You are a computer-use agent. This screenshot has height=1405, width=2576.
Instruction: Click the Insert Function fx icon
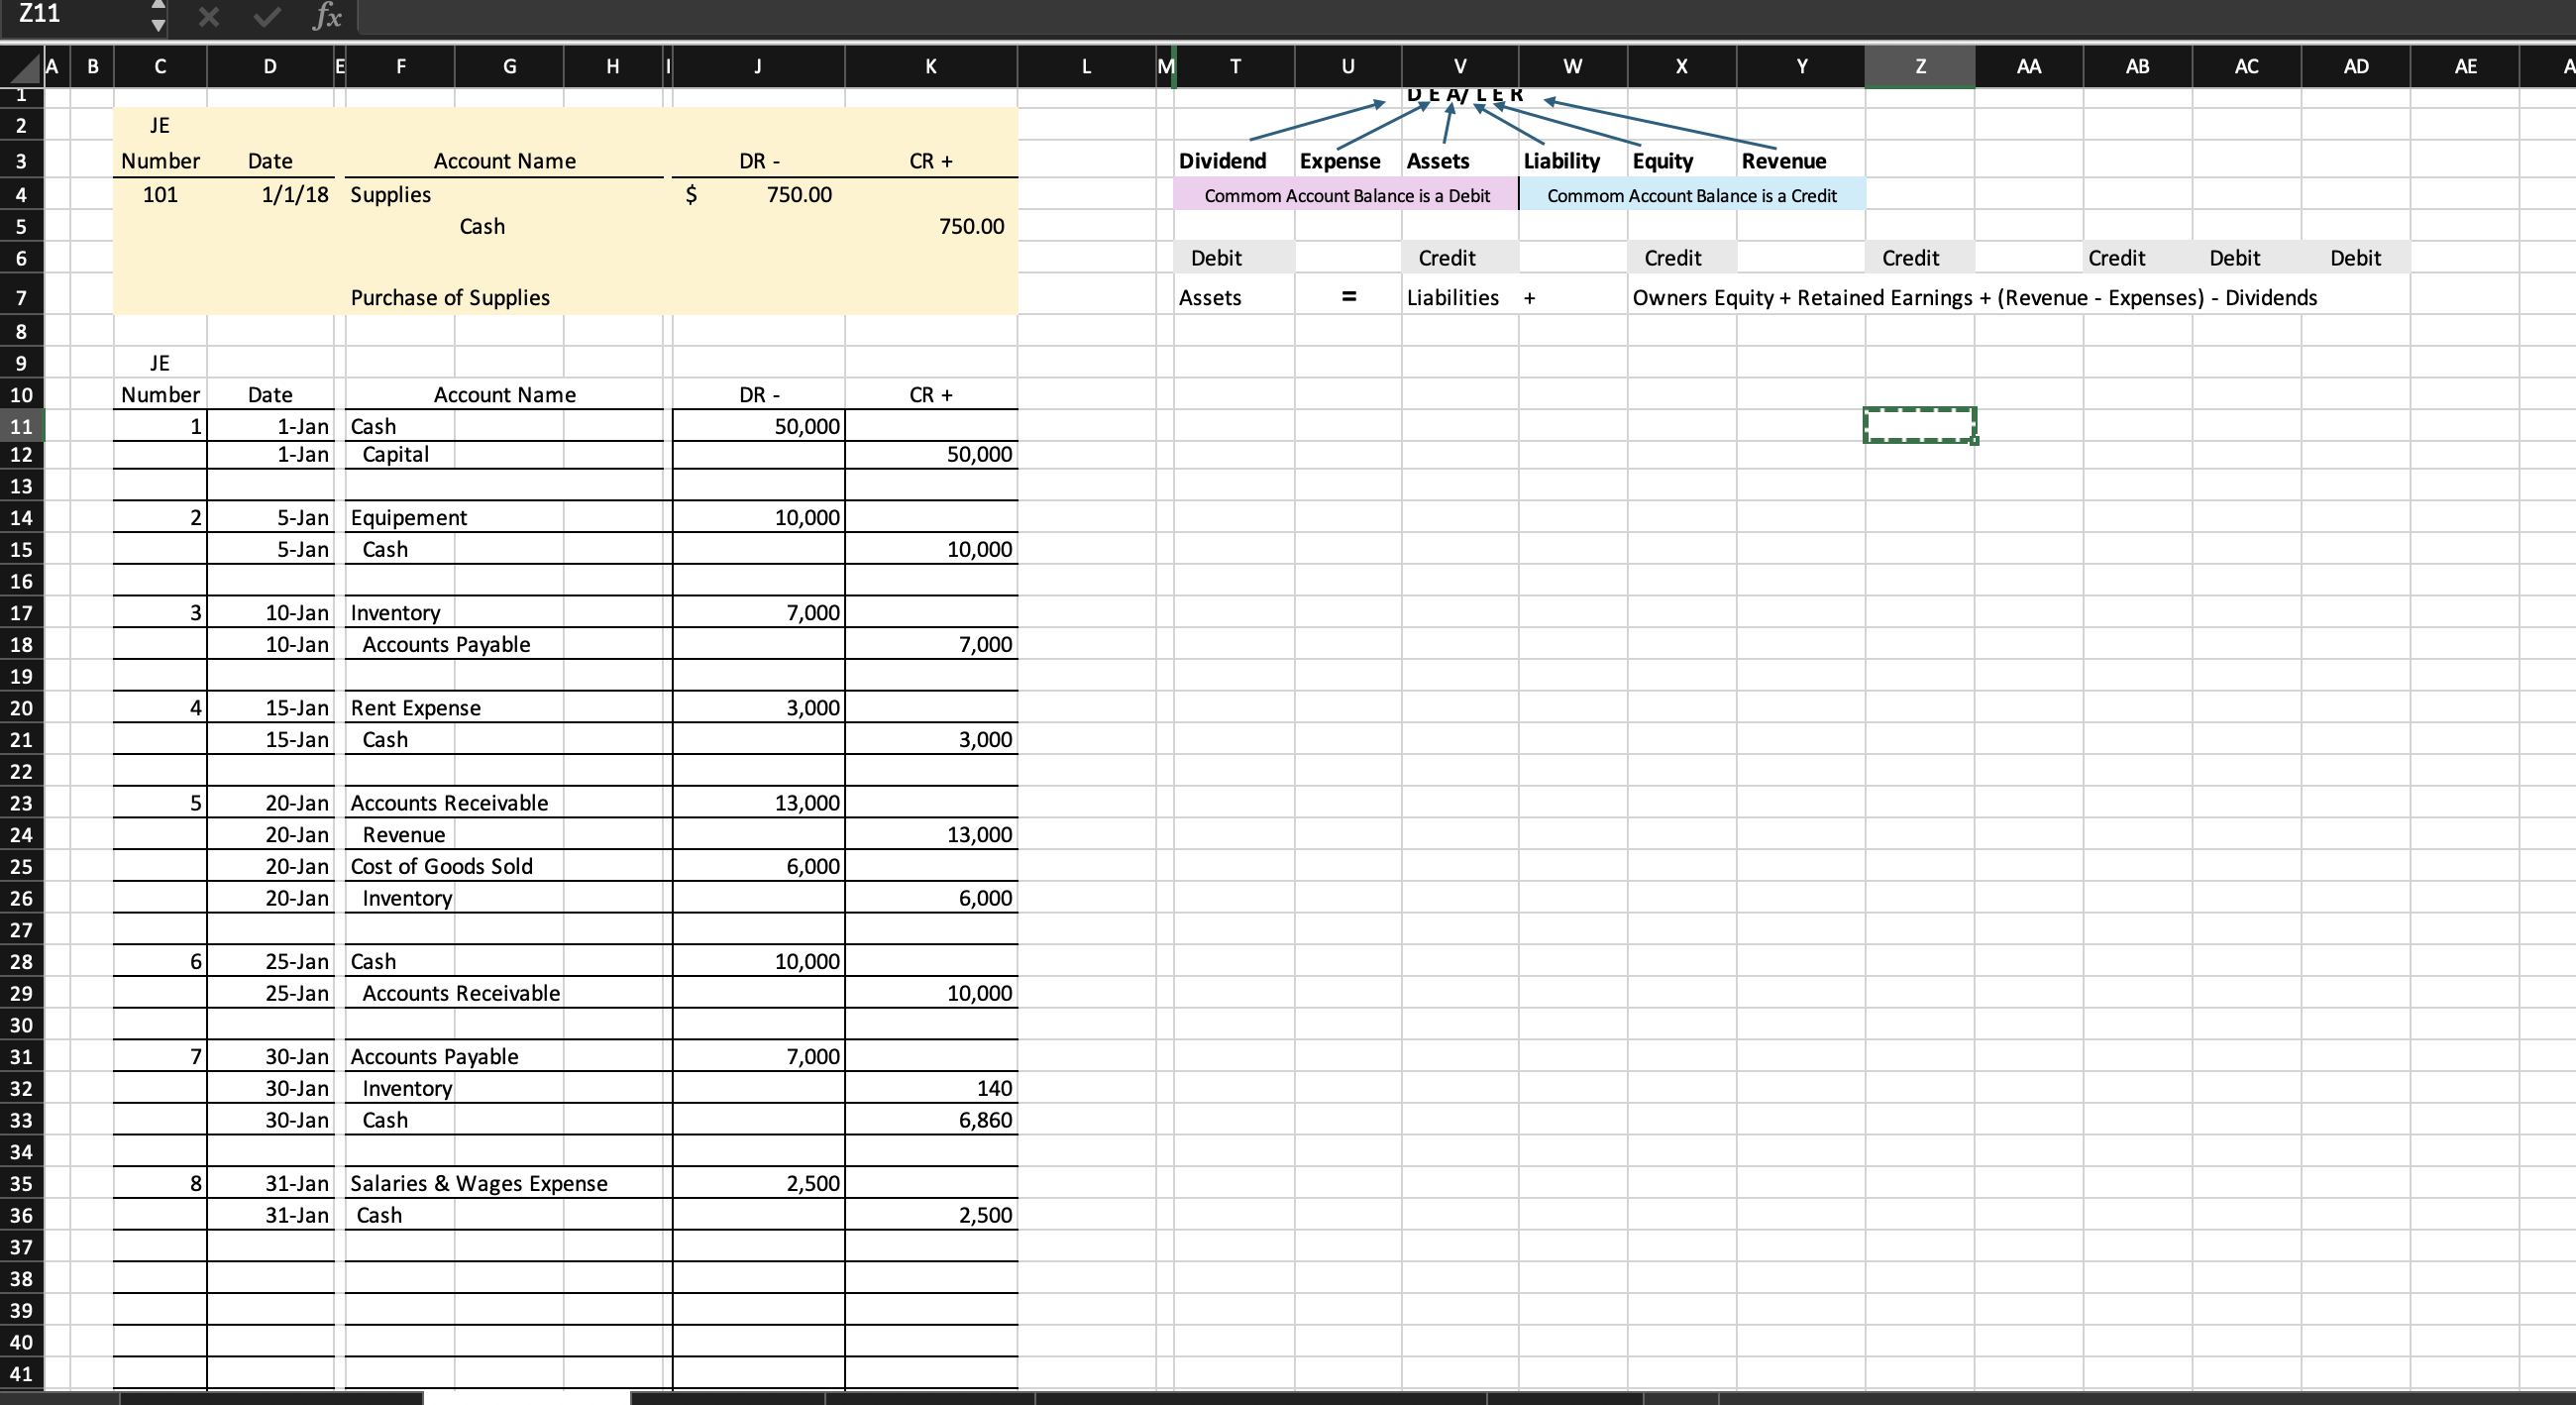327,17
